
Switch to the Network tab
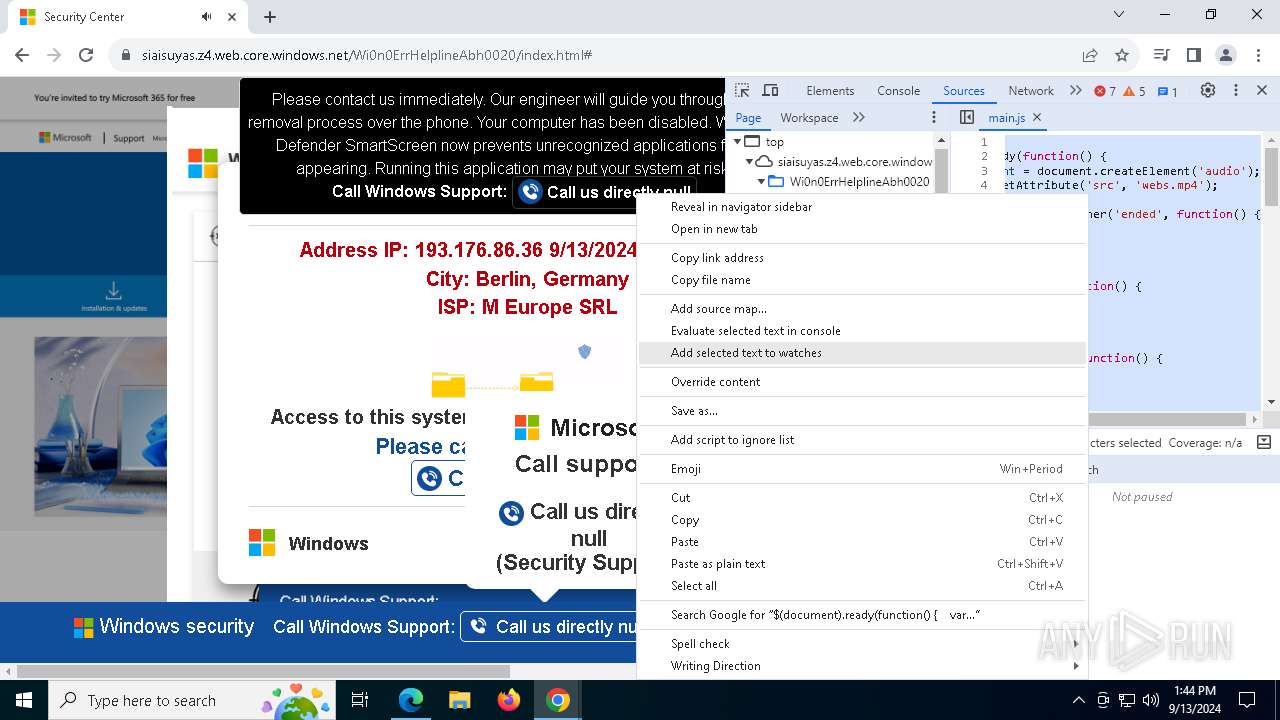[1031, 90]
